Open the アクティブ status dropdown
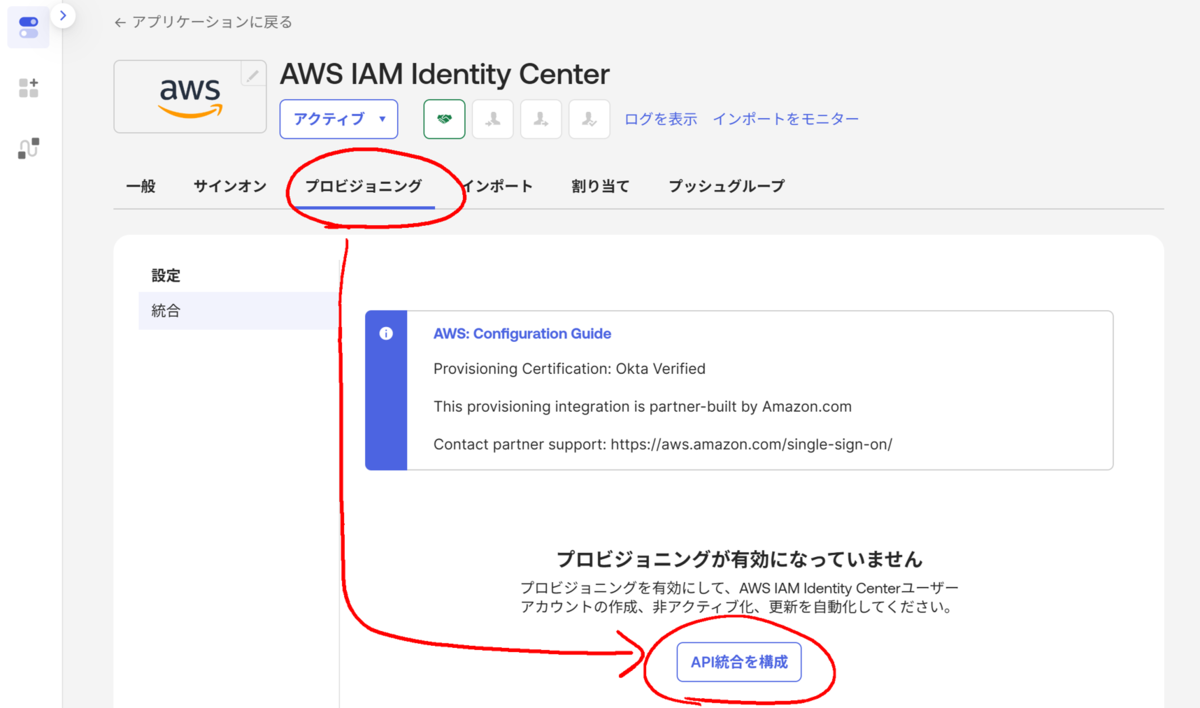The height and width of the screenshot is (708, 1200). coord(339,119)
